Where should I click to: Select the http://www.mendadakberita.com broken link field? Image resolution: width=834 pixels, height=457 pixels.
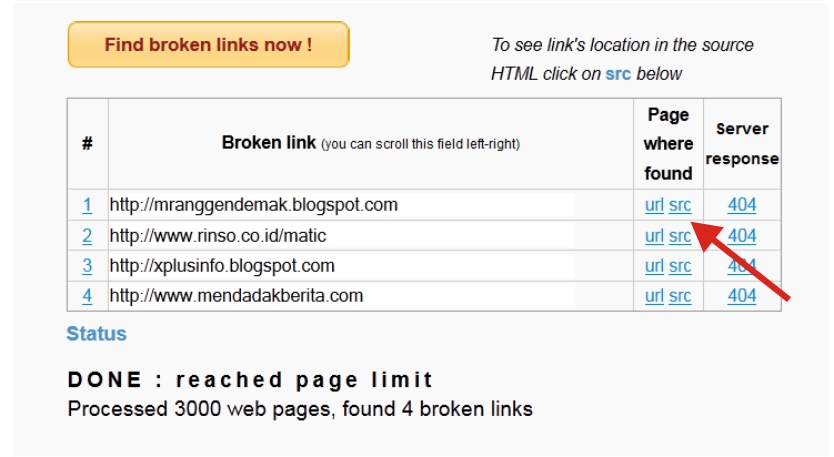pyautogui.click(x=342, y=296)
